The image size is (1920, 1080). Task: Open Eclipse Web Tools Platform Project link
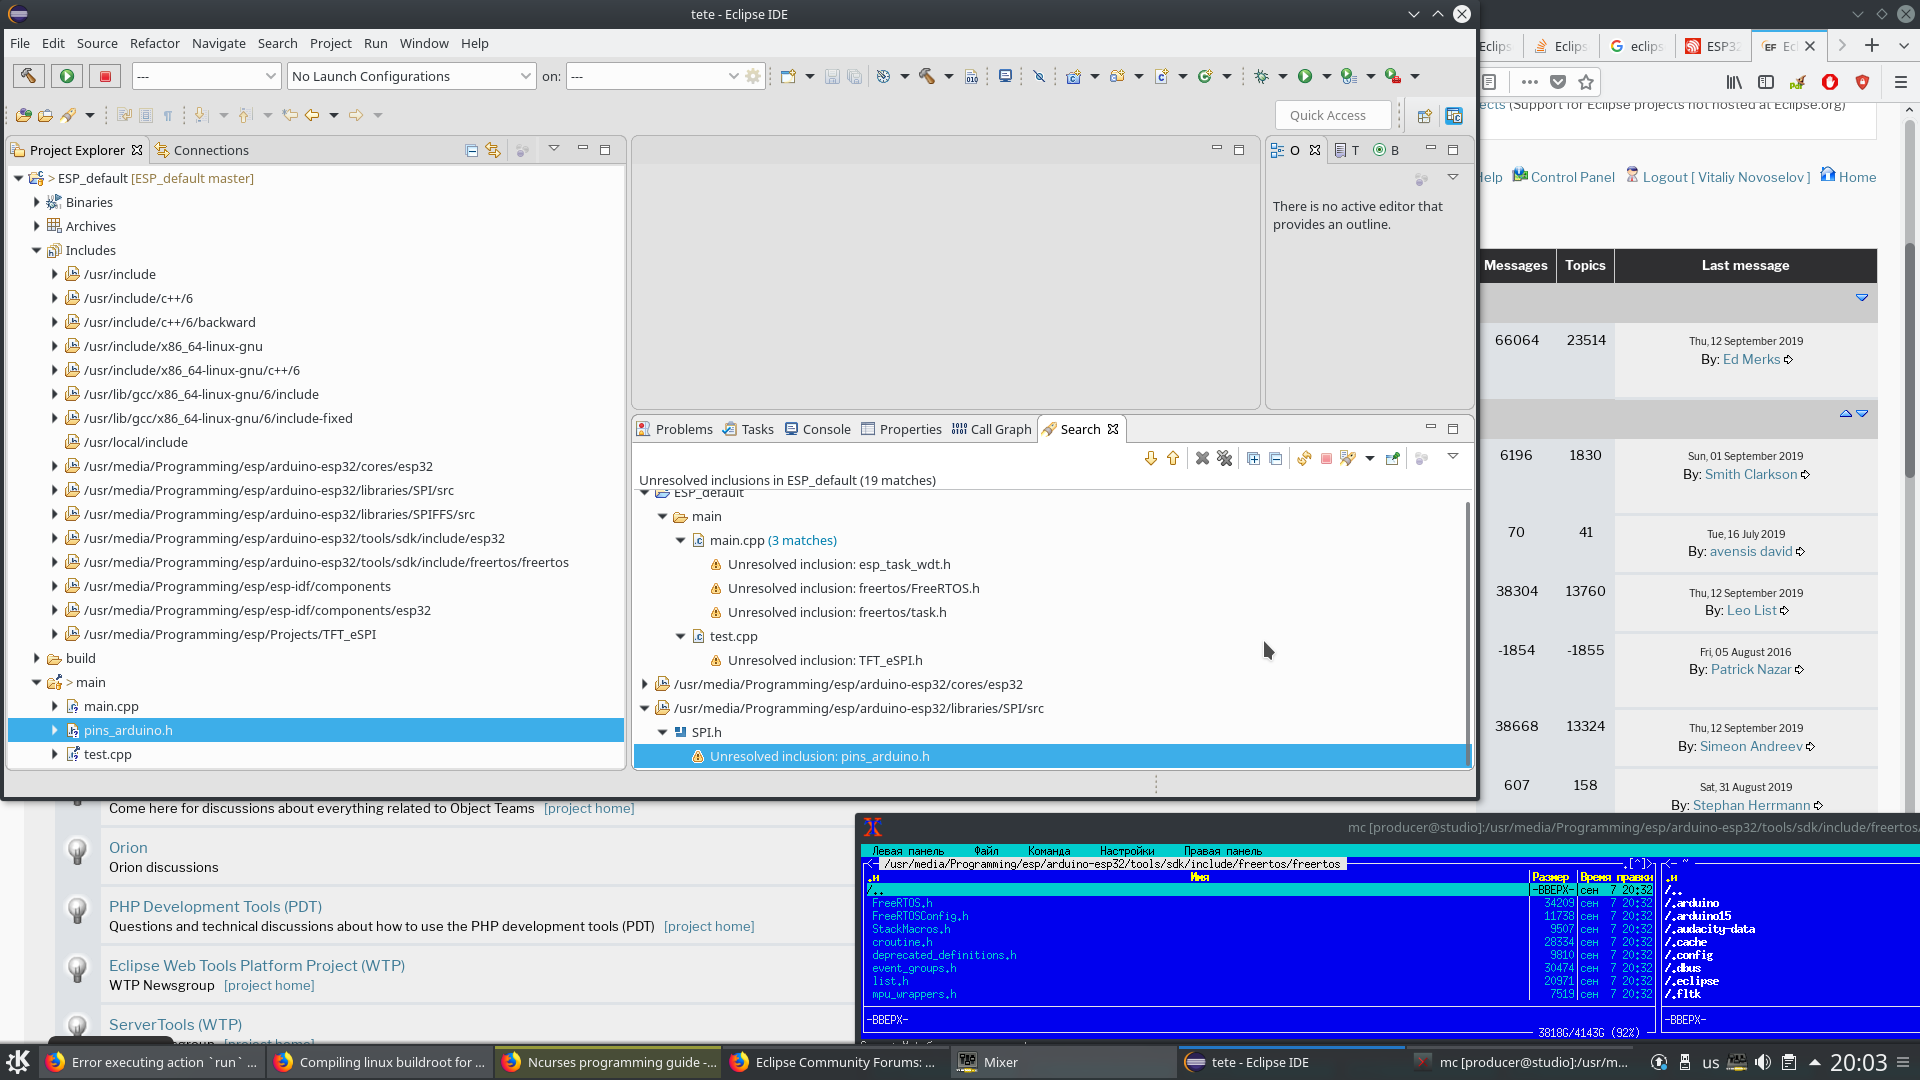(x=257, y=965)
